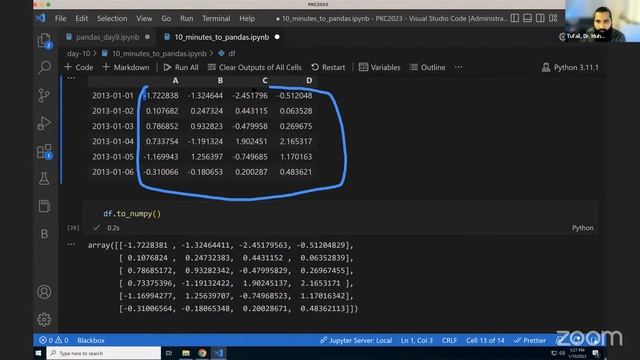The image size is (640, 360).
Task: Open the Windows Start menu
Action: click(x=38, y=353)
